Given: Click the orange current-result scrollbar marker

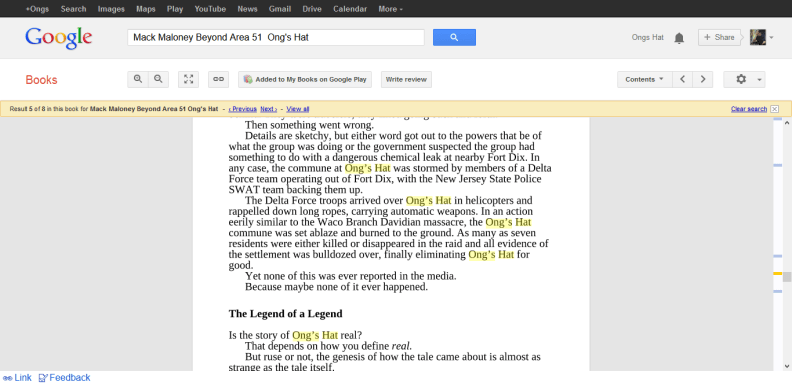Looking at the screenshot, I should [777, 273].
